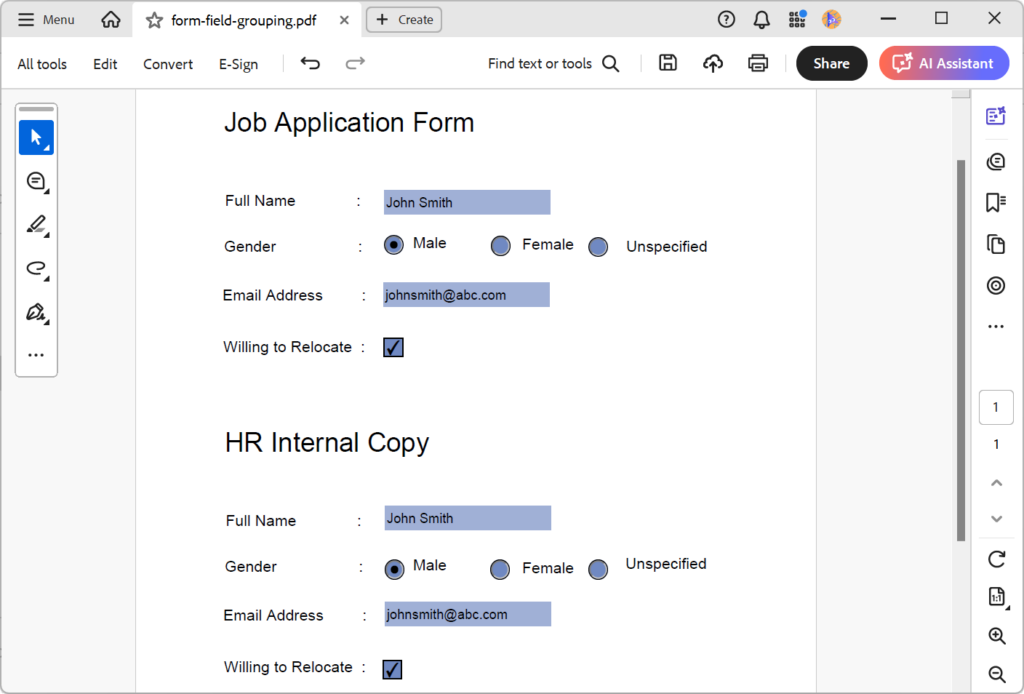Viewport: 1024px width, 694px height.
Task: Select the Highlight tool
Action: (36, 225)
